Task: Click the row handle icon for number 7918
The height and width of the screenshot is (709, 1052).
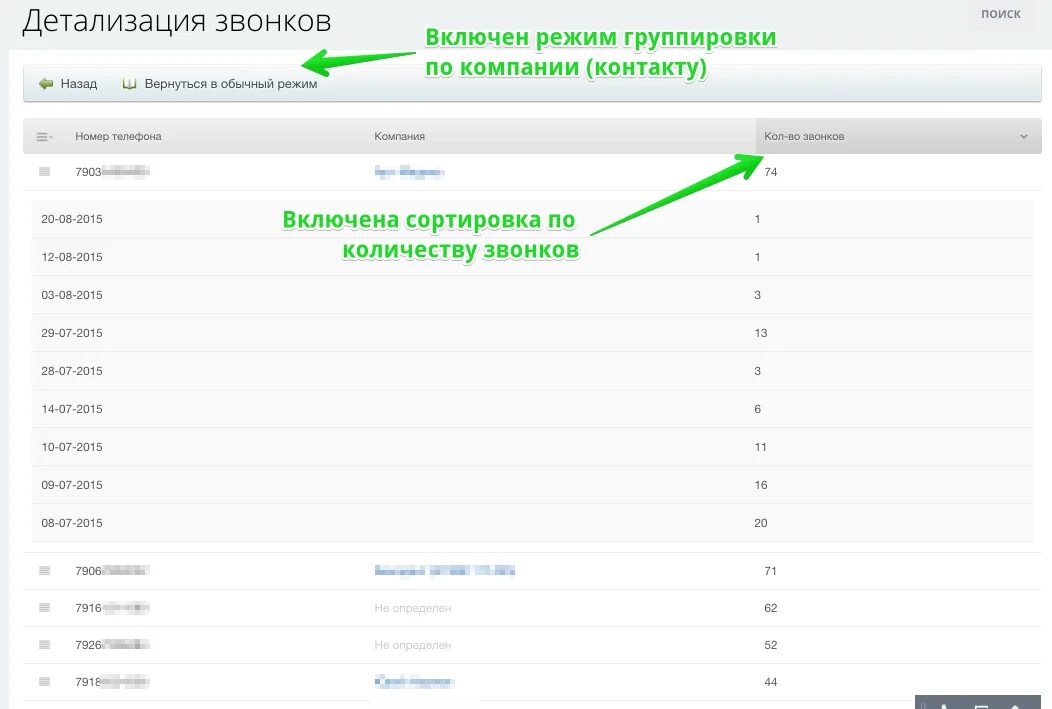Action: 45,681
